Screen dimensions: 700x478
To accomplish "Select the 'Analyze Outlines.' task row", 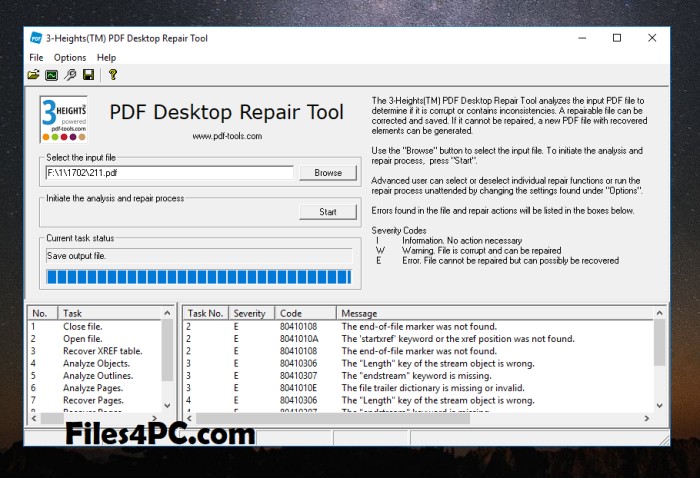I will click(95, 376).
